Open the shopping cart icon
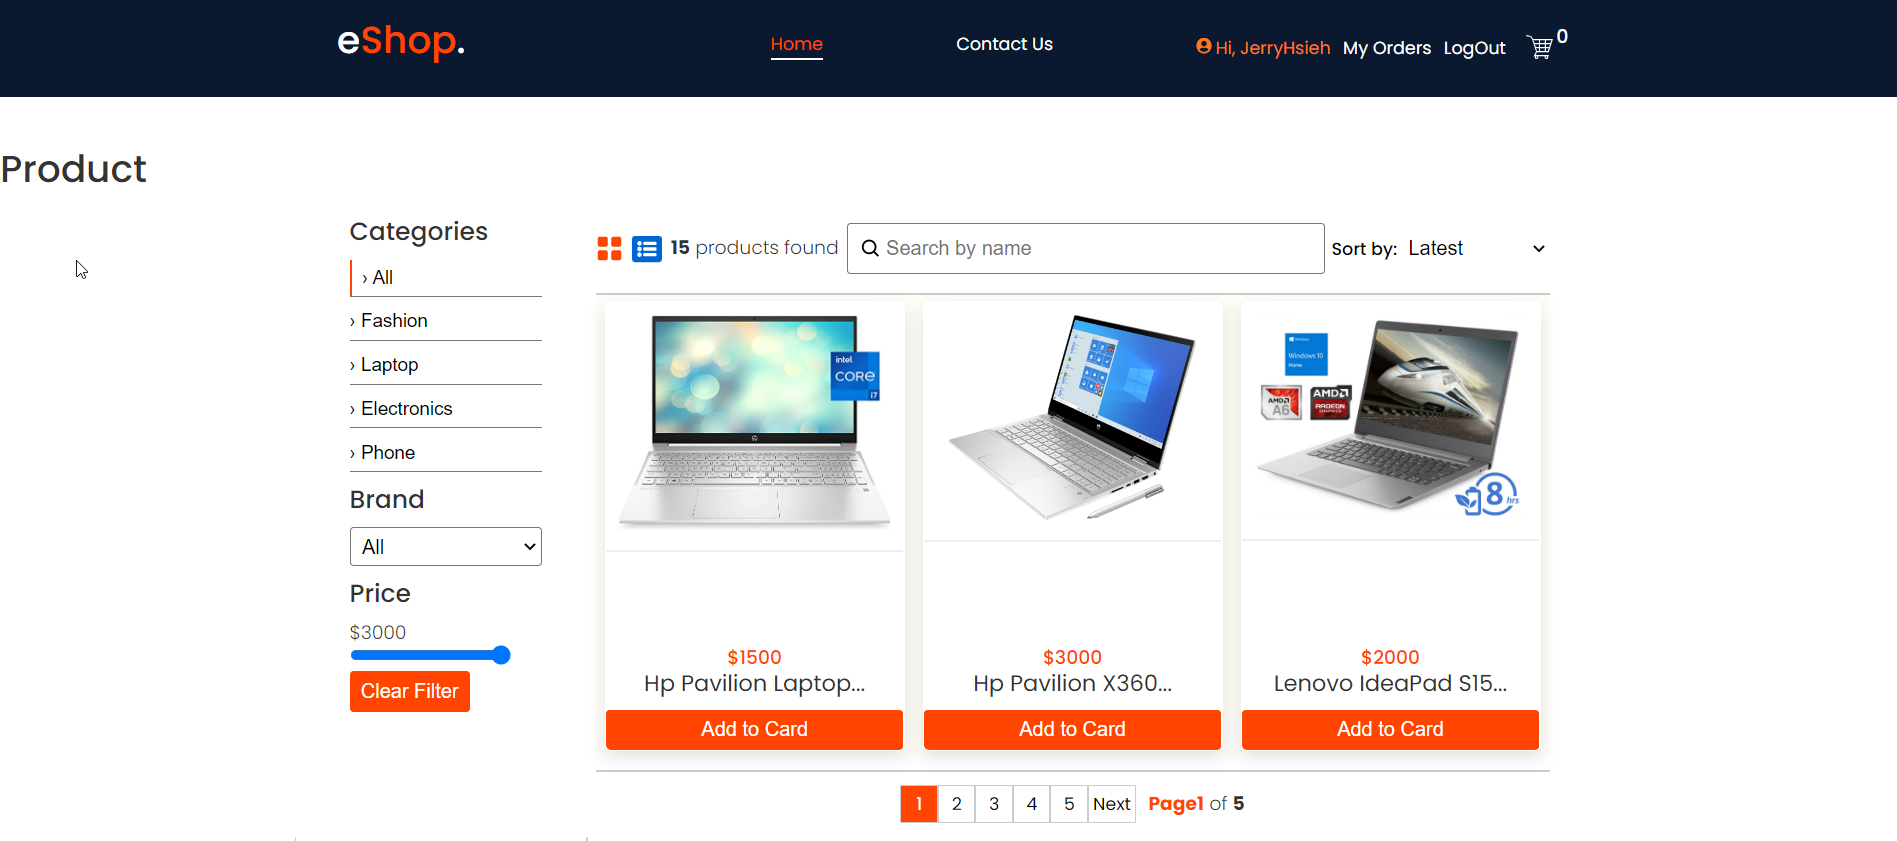This screenshot has width=1897, height=841. (x=1539, y=47)
